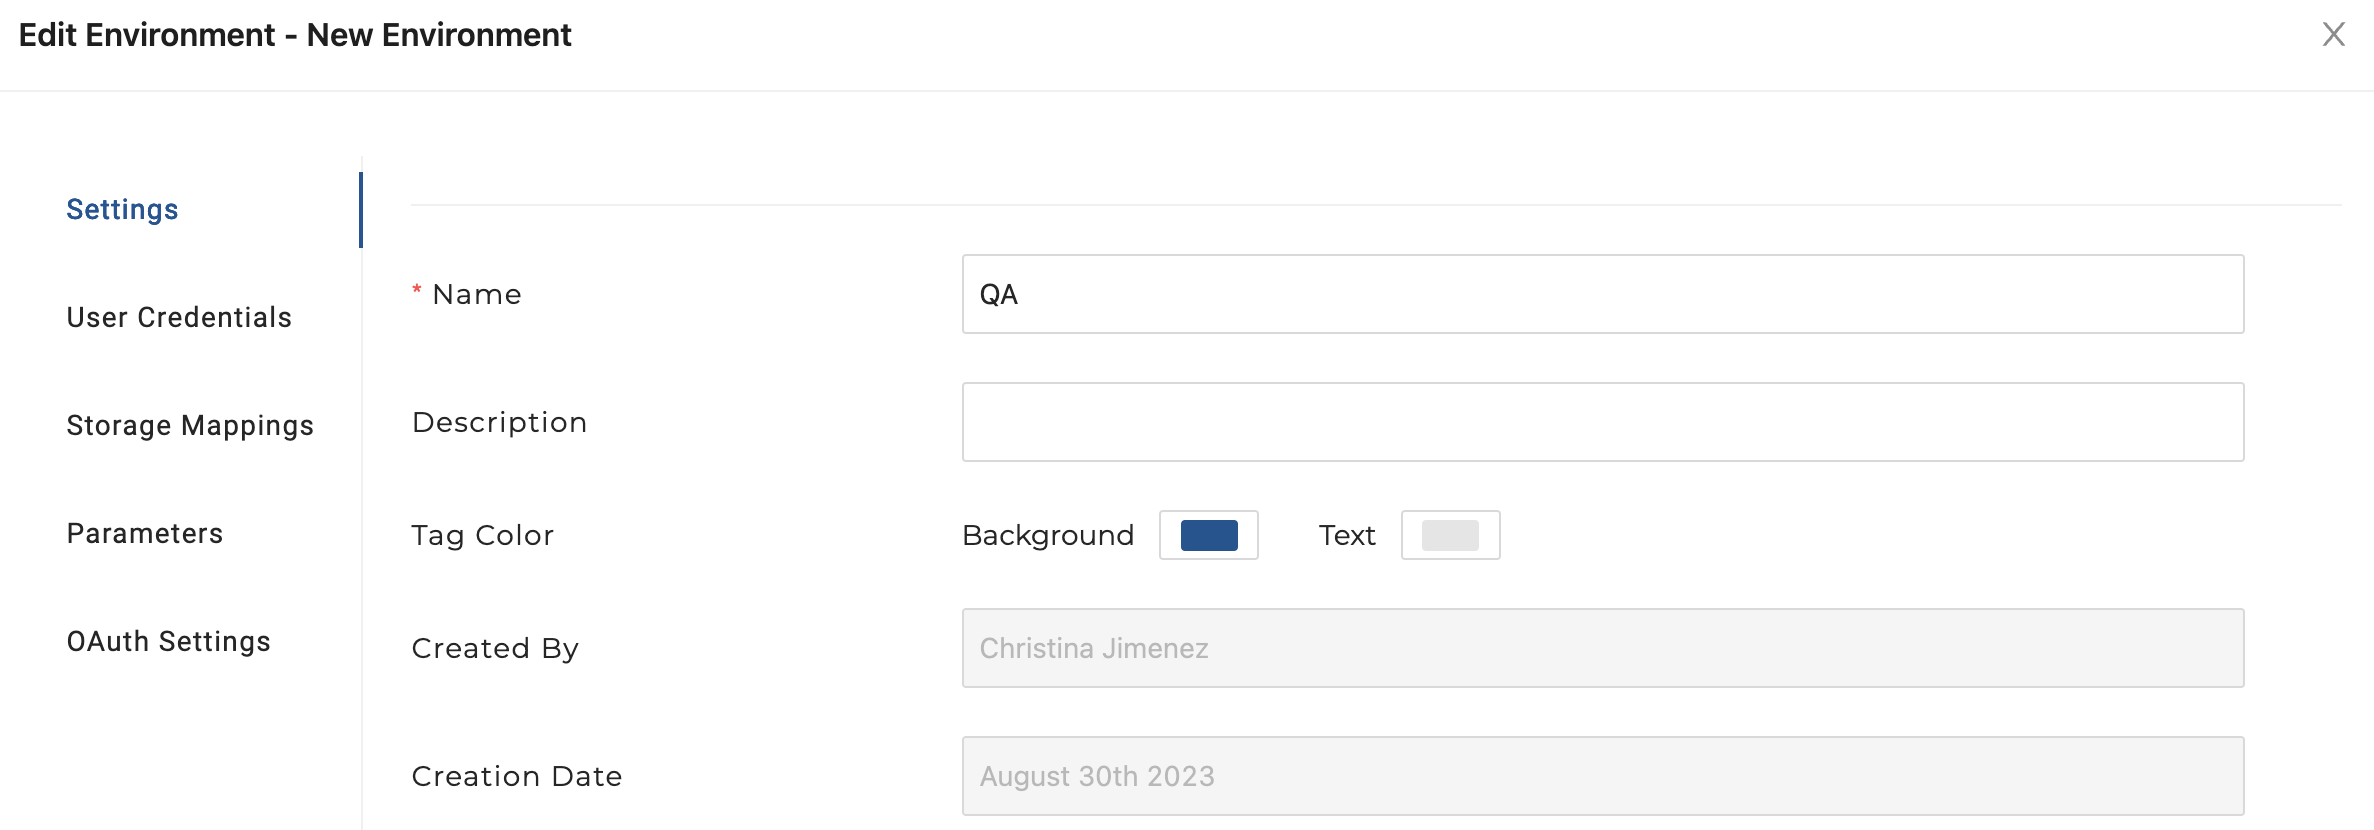Open the User Credentials section

tap(179, 317)
